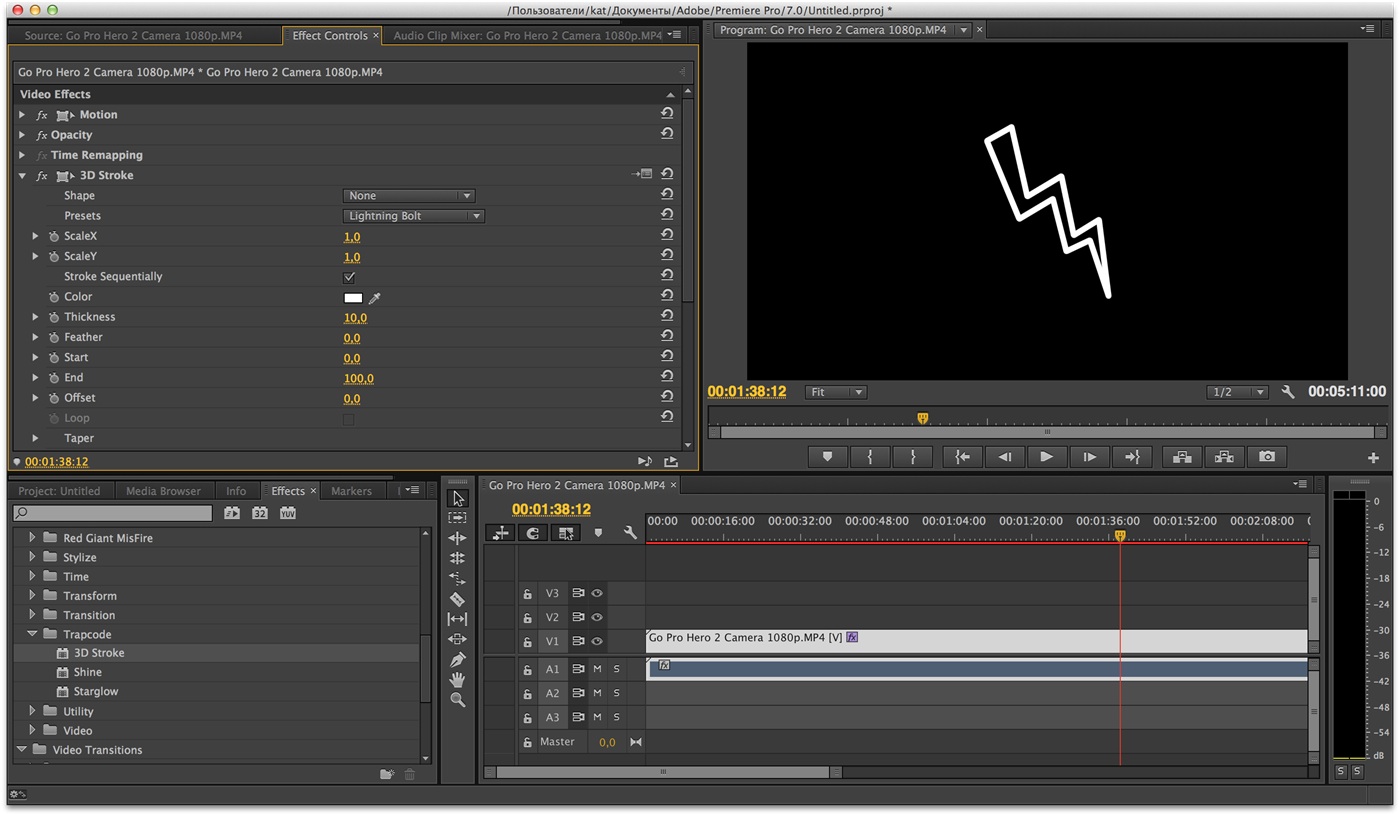Viewport: 1400px width, 815px height.
Task: Play the sequence in Program monitor
Action: (x=1047, y=457)
